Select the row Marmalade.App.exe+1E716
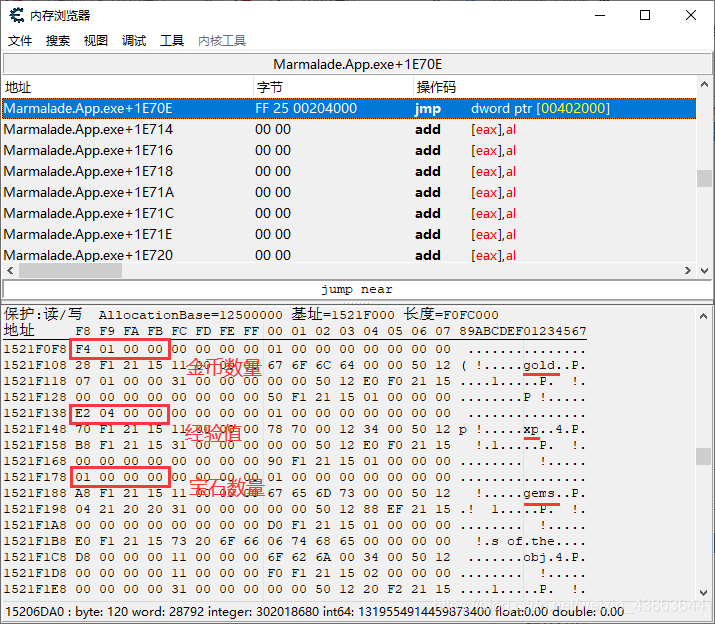Image resolution: width=715 pixels, height=624 pixels. [349, 151]
